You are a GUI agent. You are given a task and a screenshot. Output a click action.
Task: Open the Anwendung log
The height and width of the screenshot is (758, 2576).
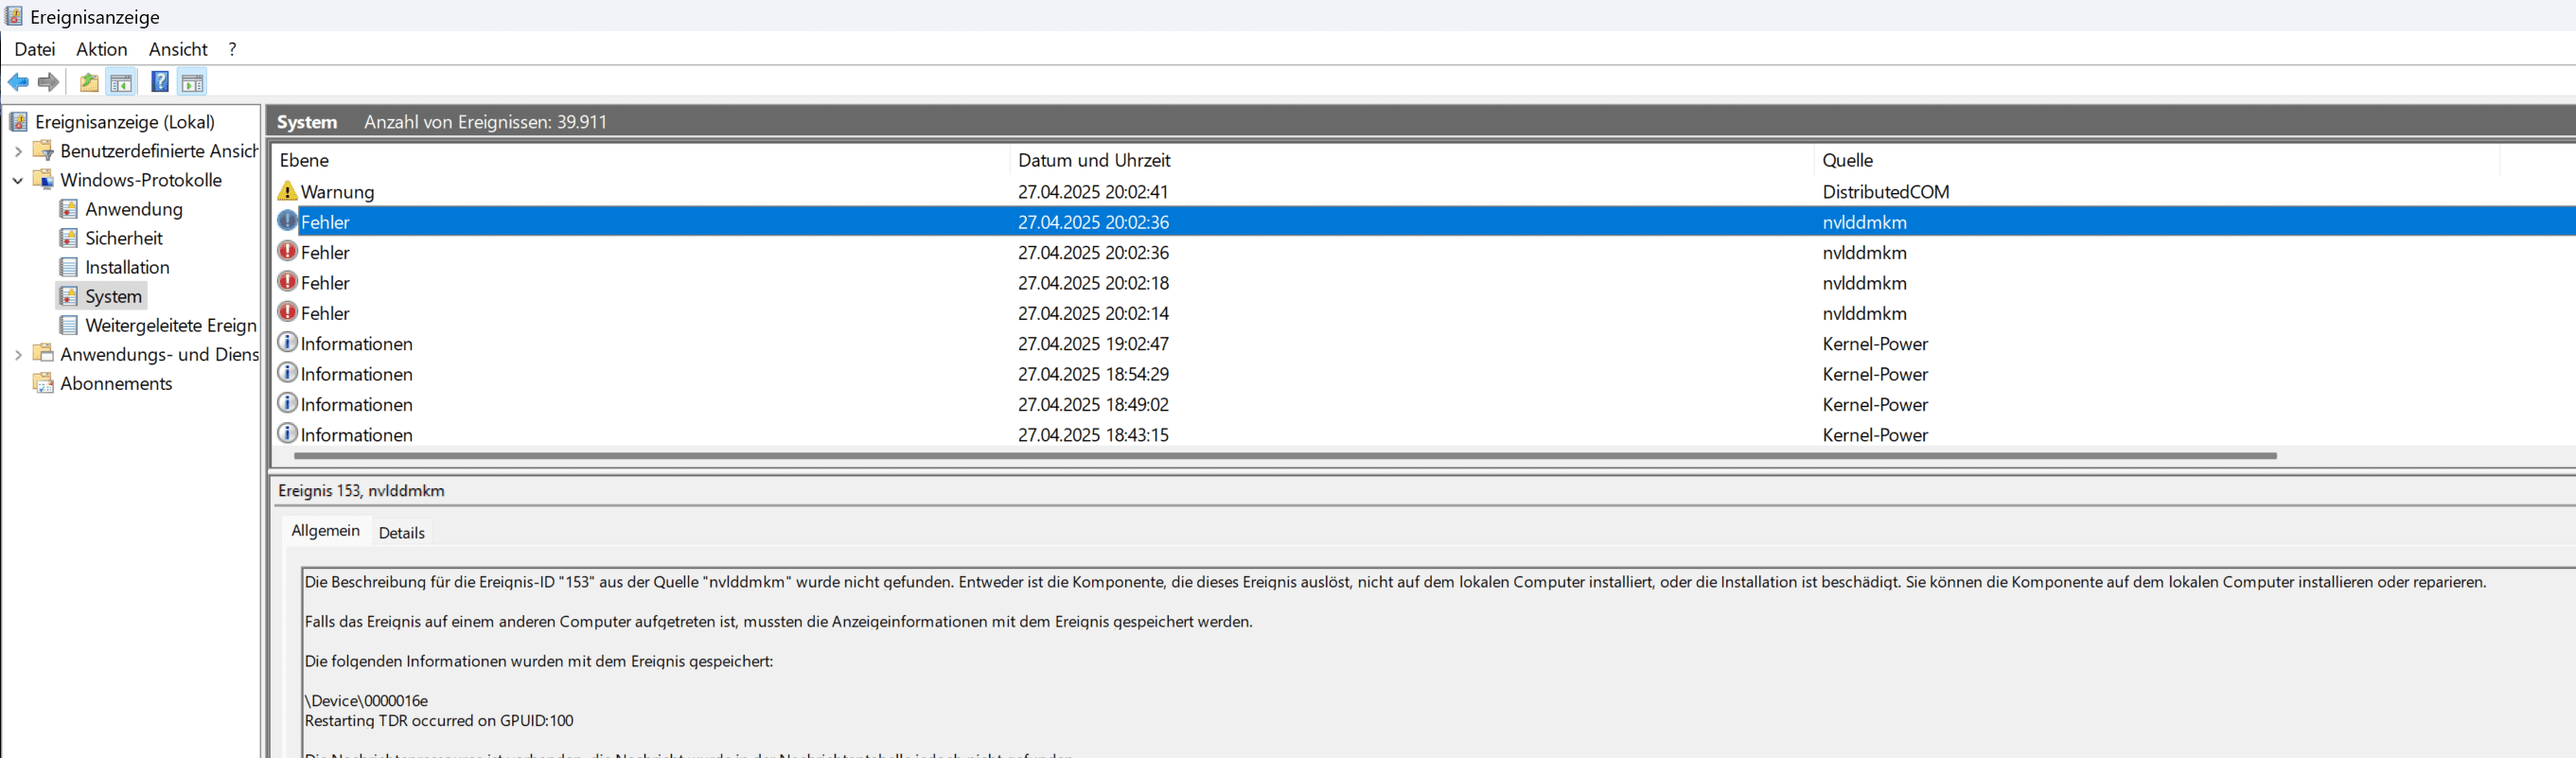coord(134,209)
